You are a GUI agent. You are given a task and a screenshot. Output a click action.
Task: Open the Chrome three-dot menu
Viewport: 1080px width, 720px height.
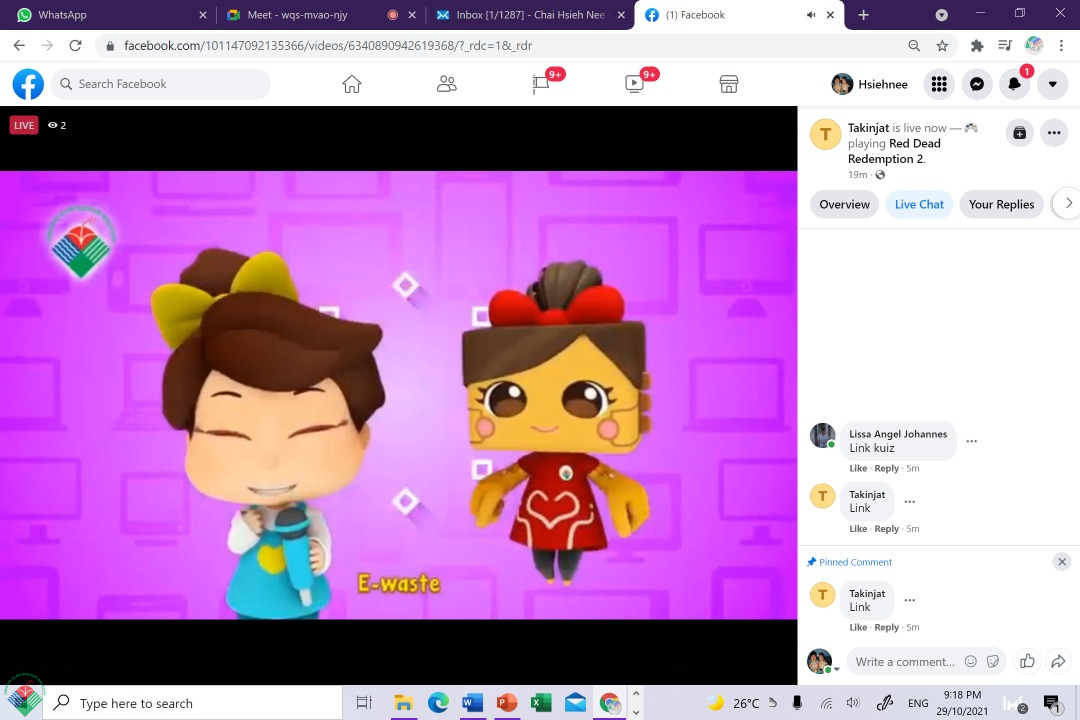click(x=1061, y=45)
